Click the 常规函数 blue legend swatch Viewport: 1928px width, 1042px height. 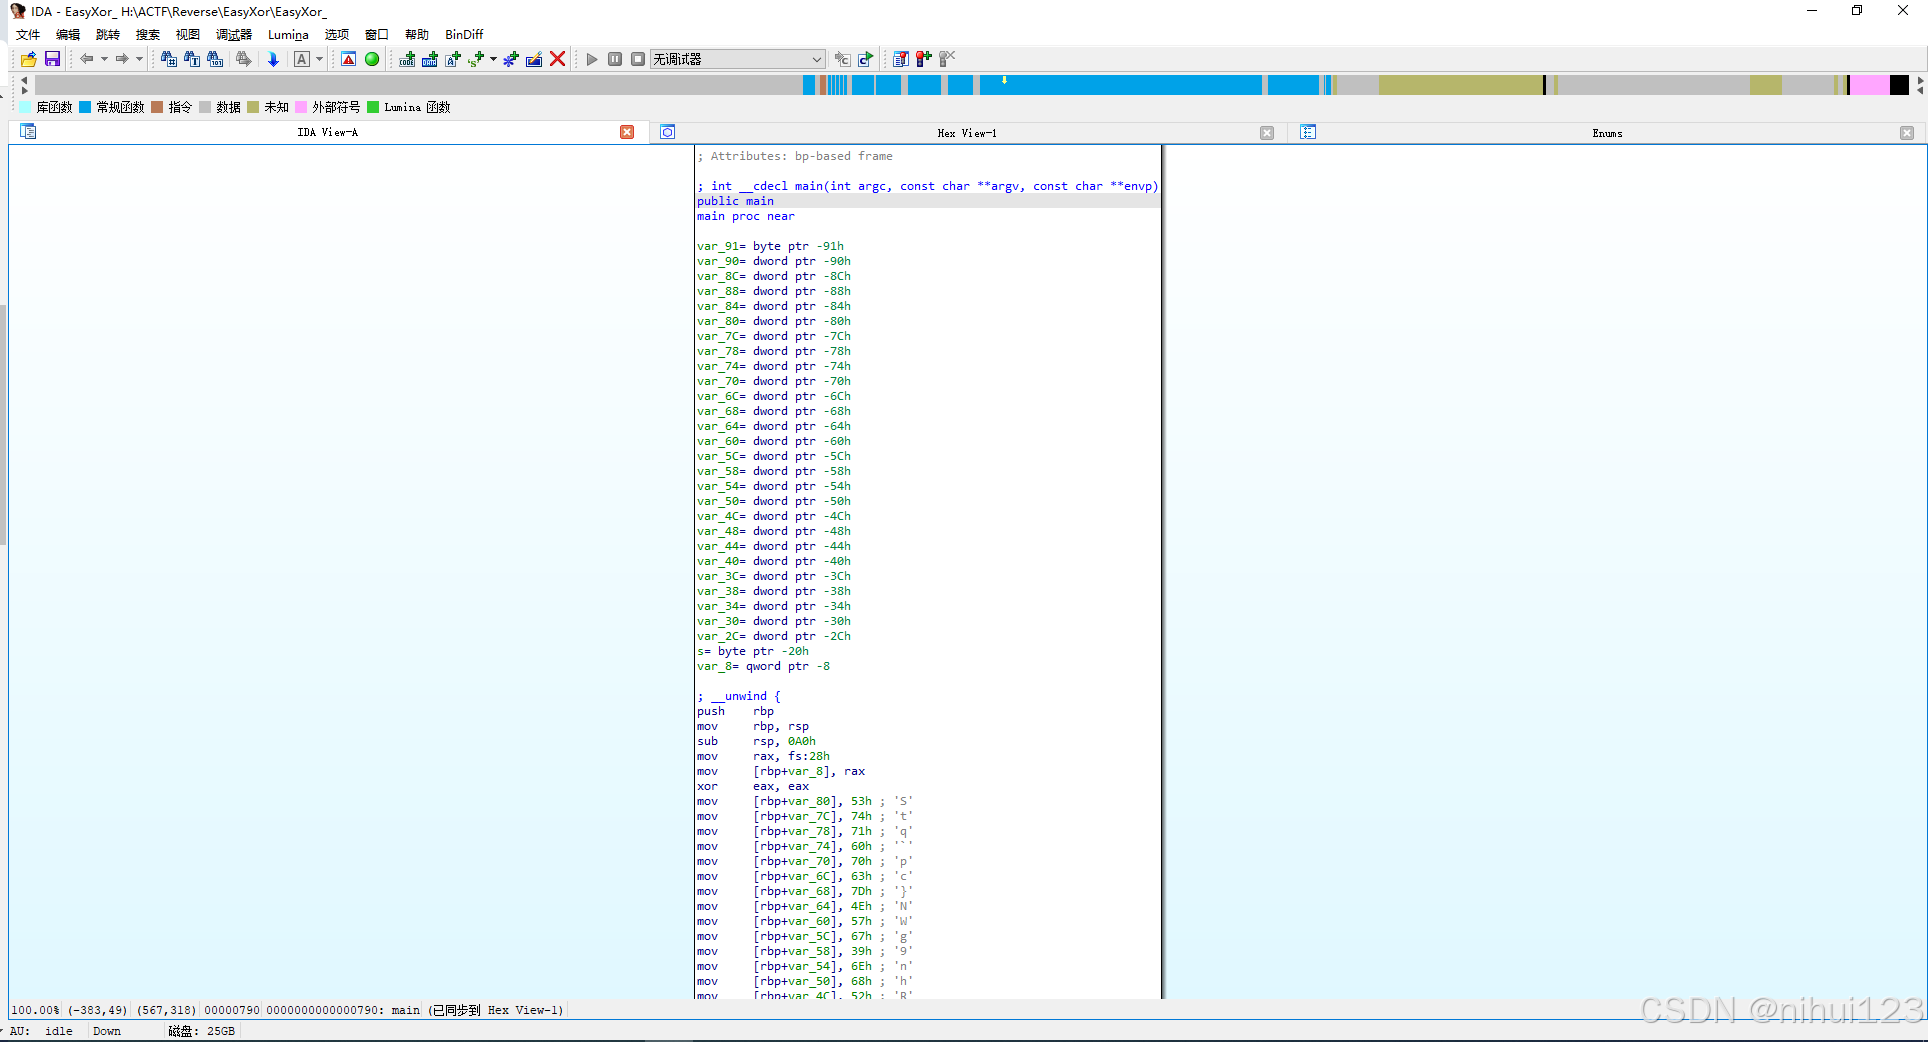[x=86, y=107]
